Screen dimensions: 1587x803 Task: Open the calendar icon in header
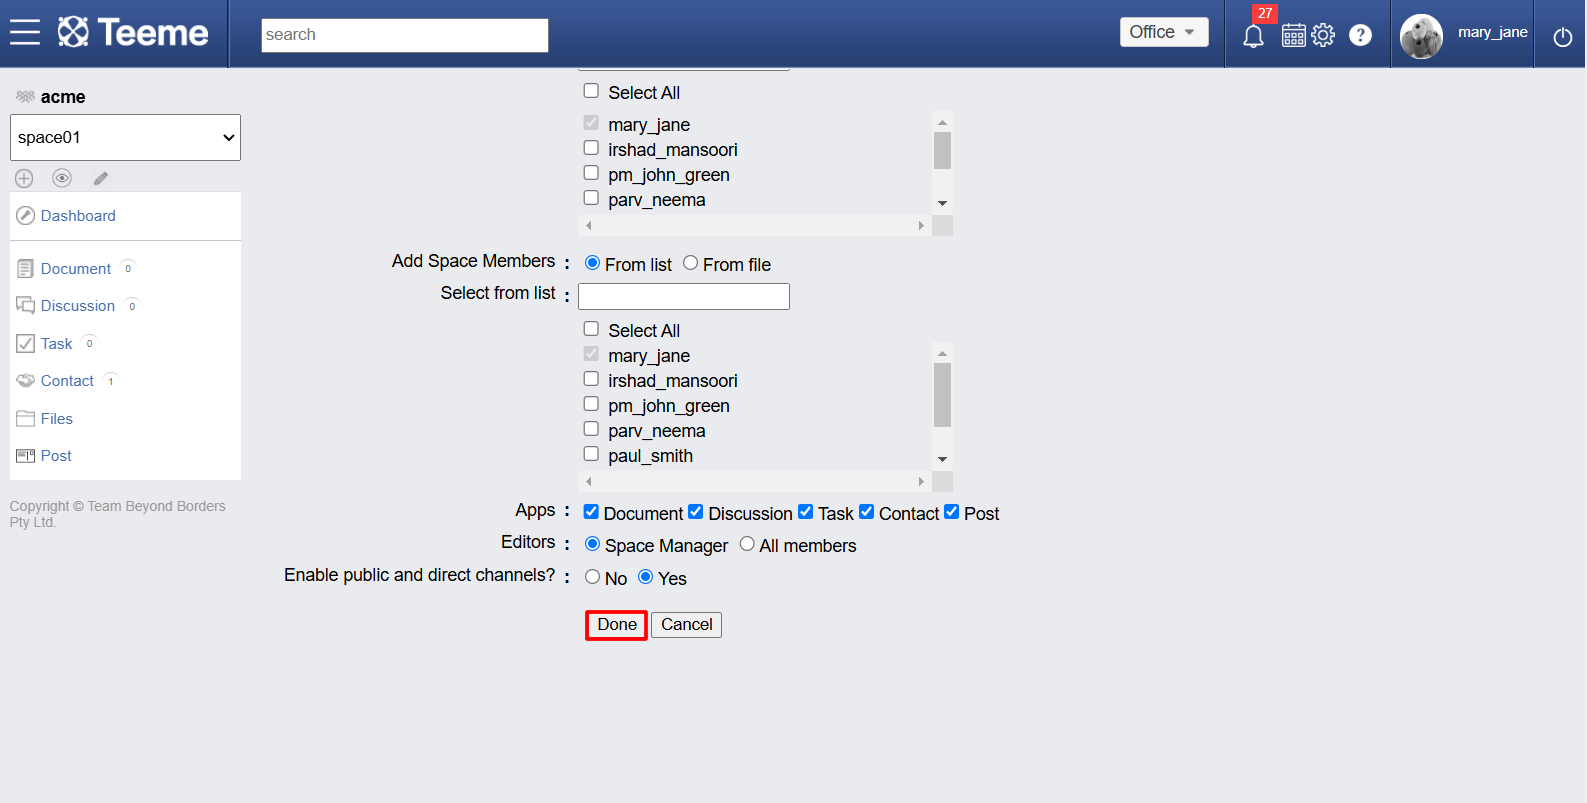(x=1294, y=35)
